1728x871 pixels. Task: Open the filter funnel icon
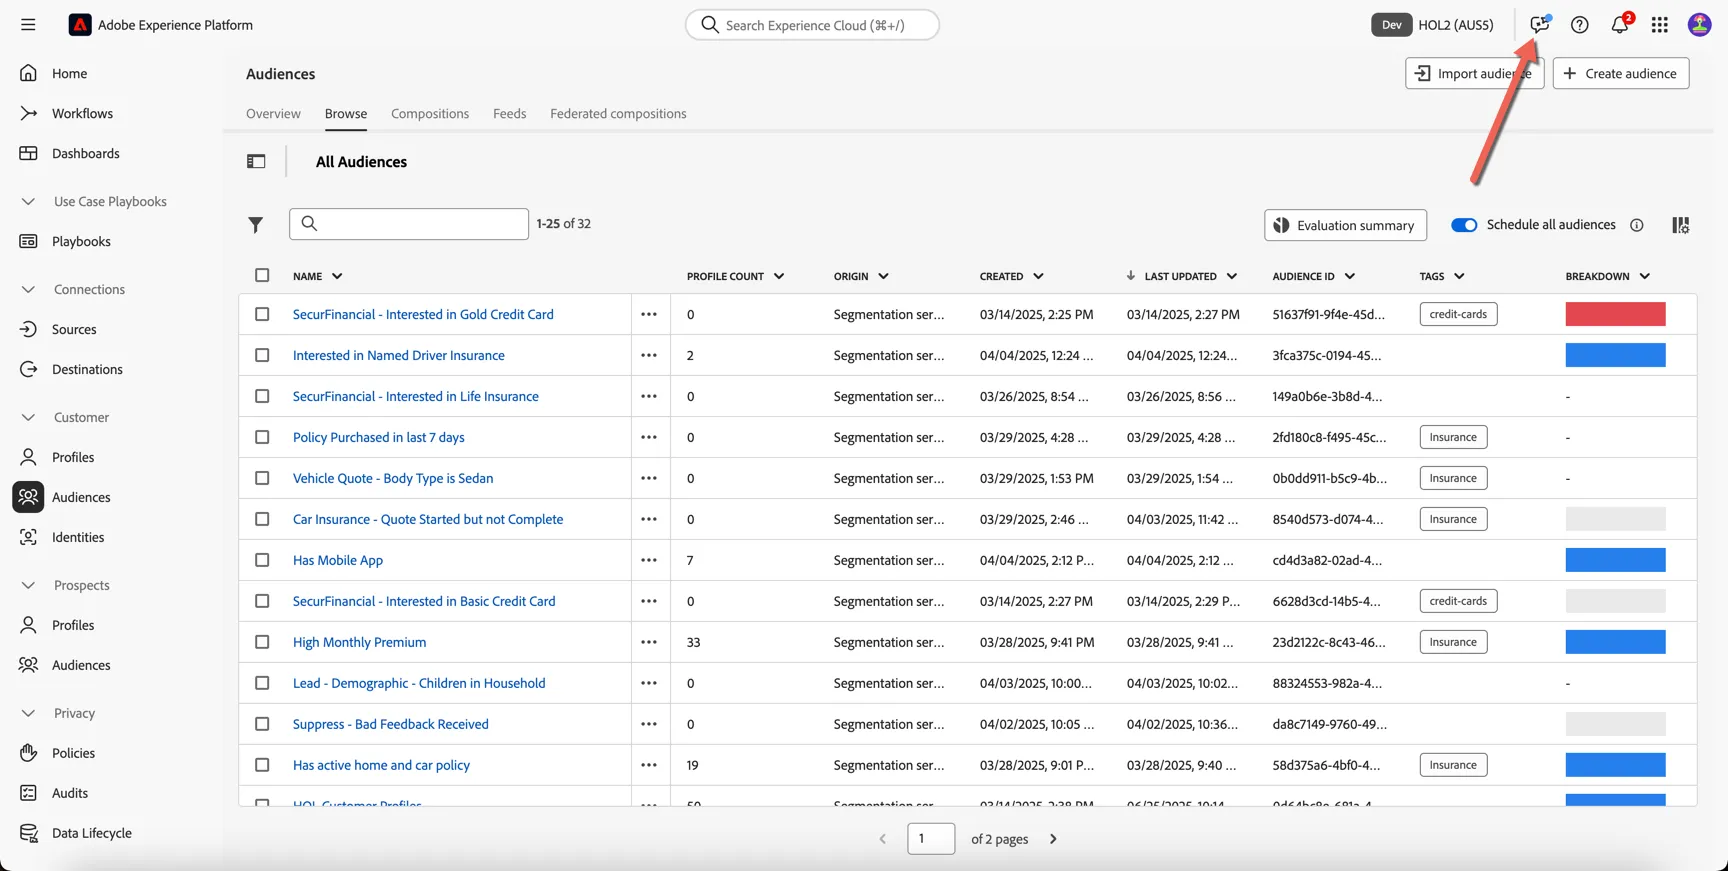(256, 225)
